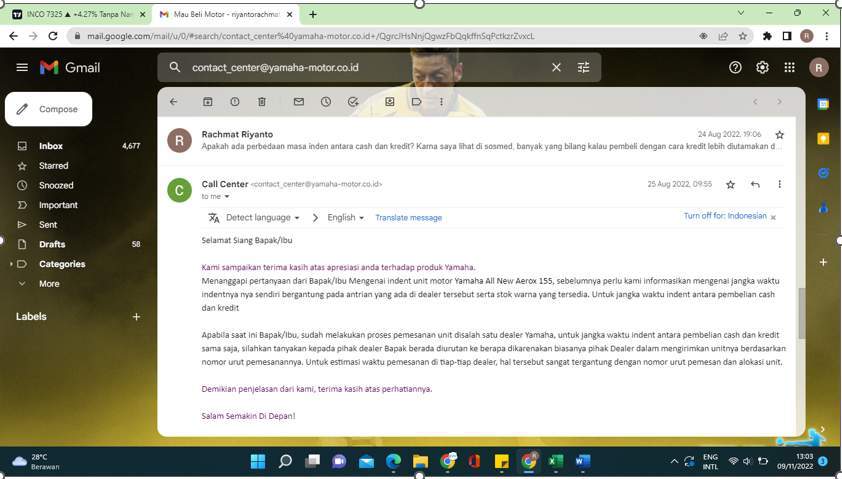Open the weather widget 28°C Berawan
The height and width of the screenshot is (479, 842).
[x=36, y=461]
